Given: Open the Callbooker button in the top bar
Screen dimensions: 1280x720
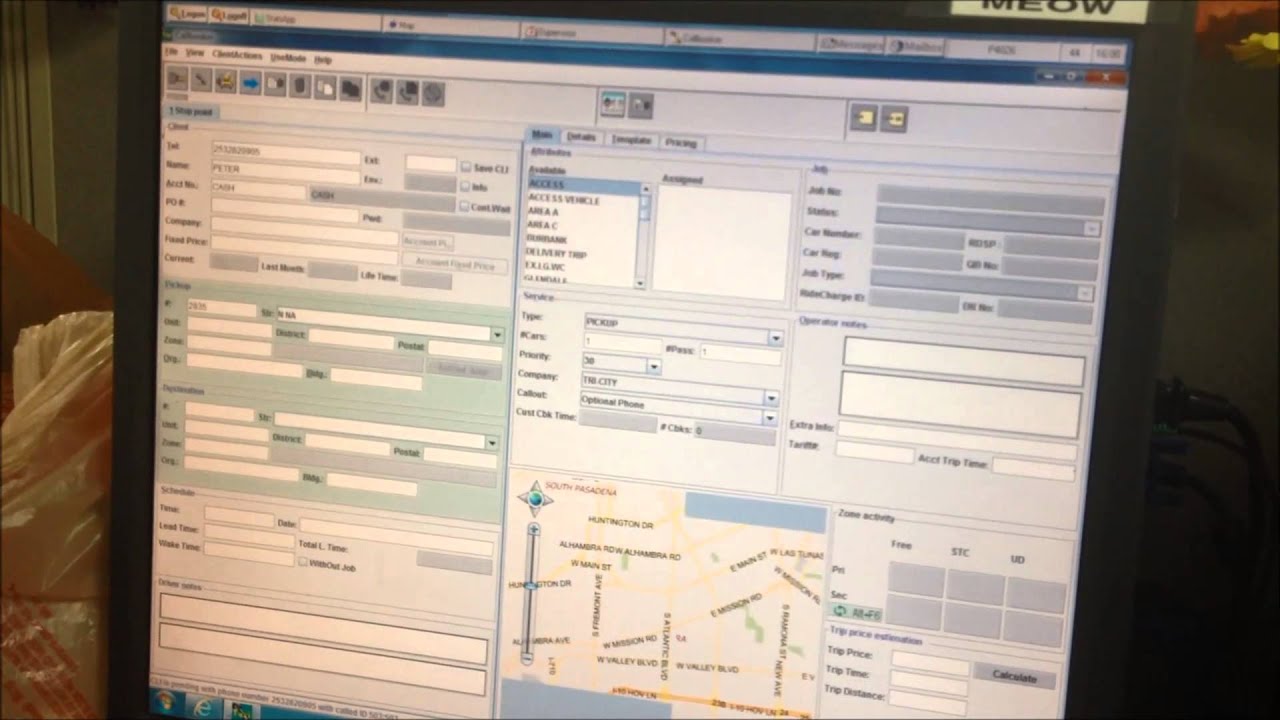Looking at the screenshot, I should (x=738, y=38).
